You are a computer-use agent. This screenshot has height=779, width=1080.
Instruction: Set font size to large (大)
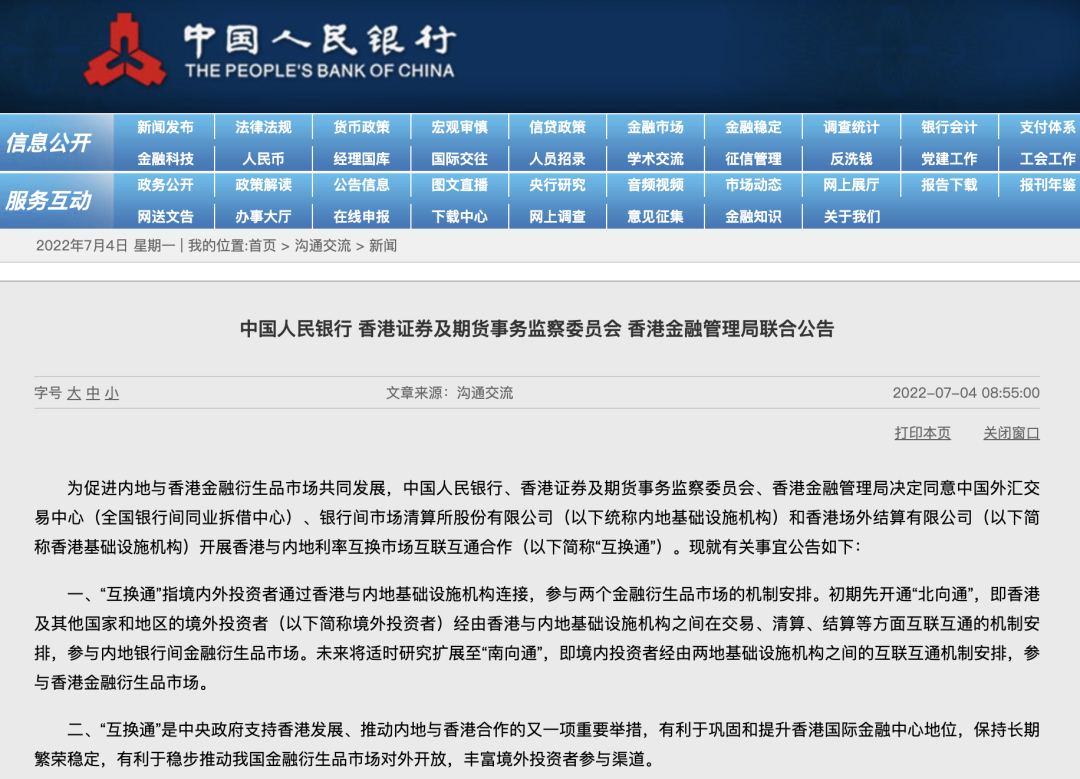pyautogui.click(x=74, y=393)
